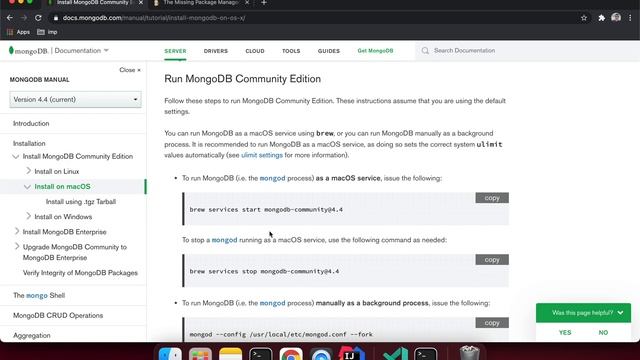Follow the ulimit settings link
640x360 pixels.
(262, 155)
